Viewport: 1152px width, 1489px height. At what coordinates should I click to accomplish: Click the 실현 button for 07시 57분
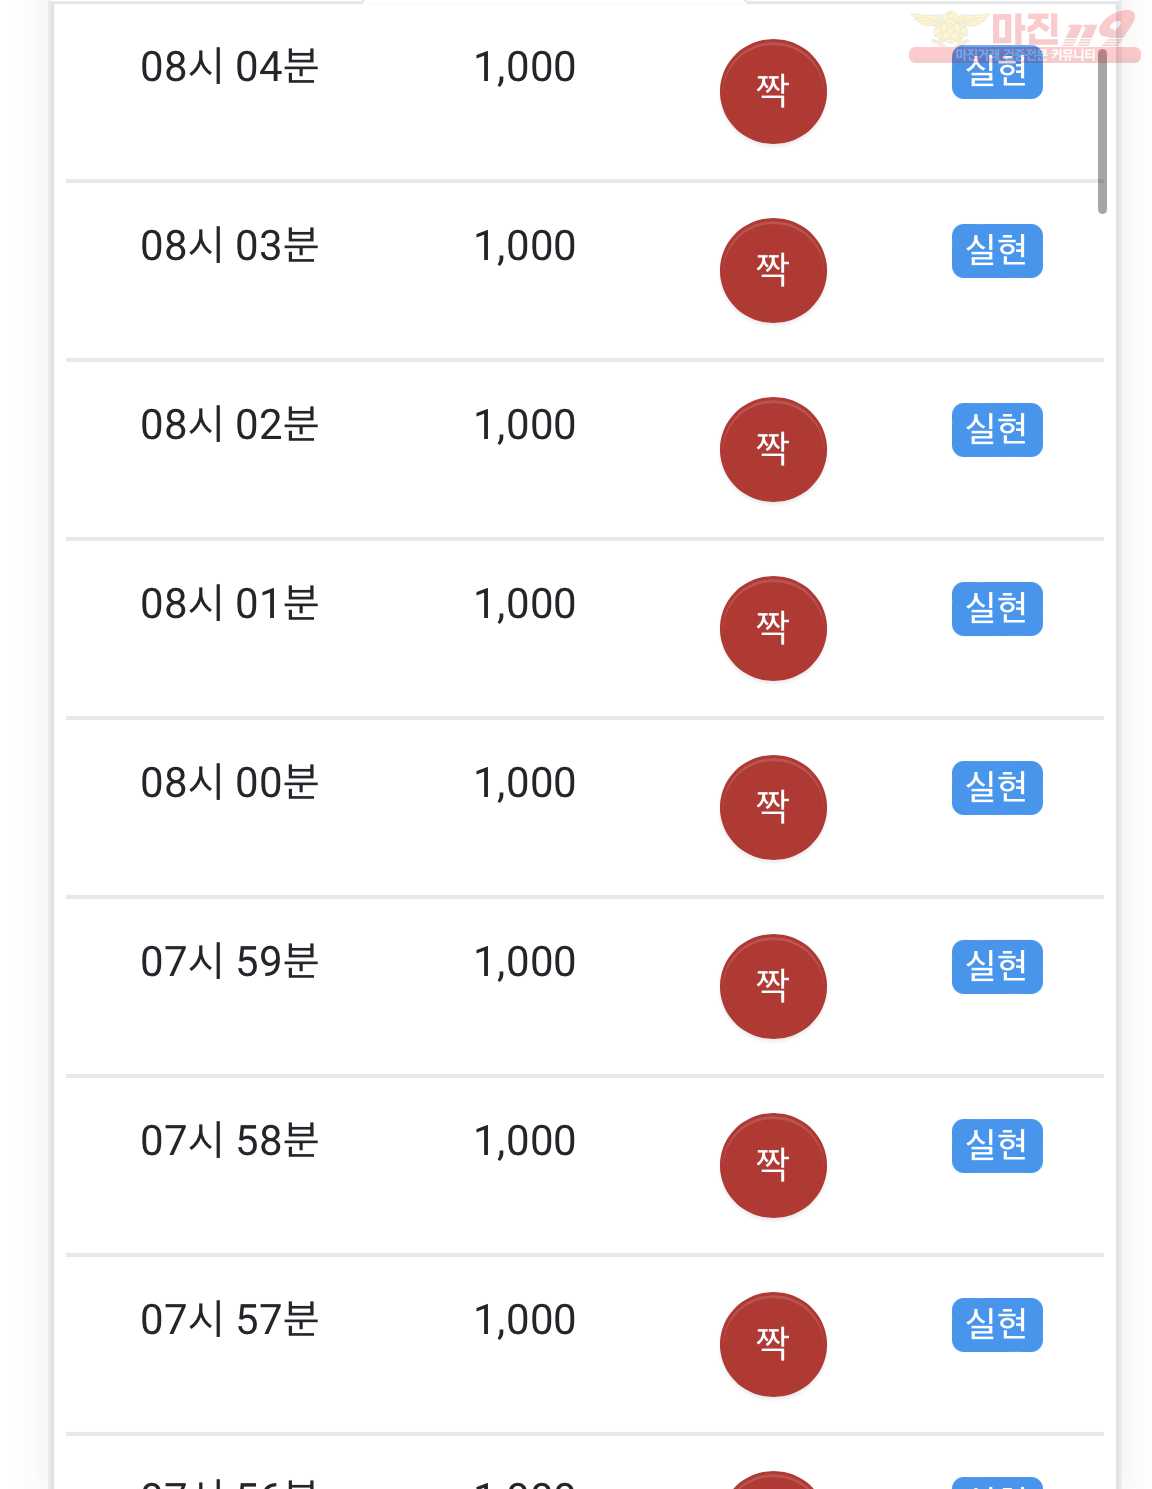[997, 1325]
